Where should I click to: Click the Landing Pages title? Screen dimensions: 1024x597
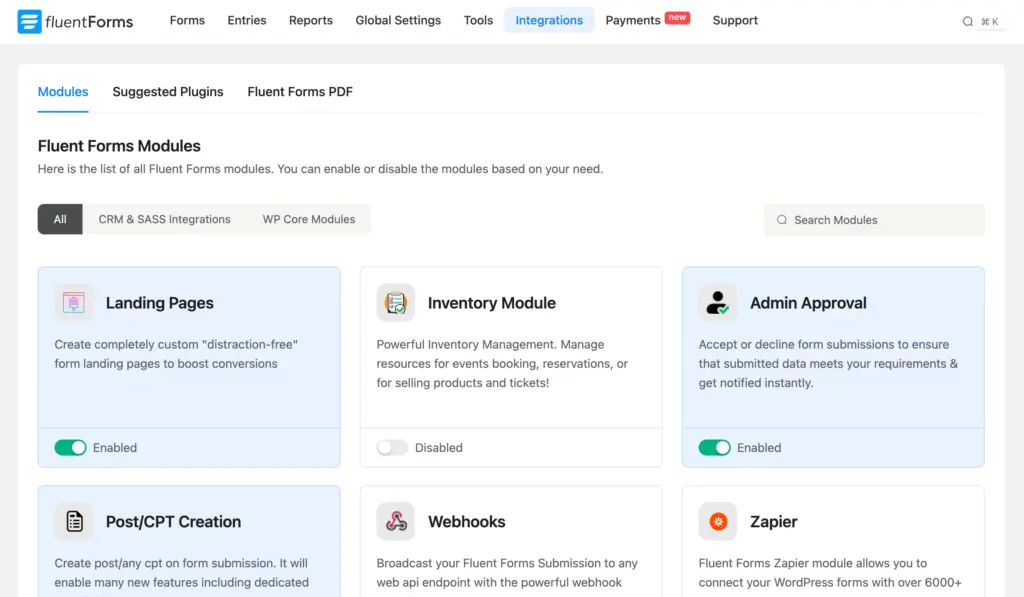[x=159, y=303]
